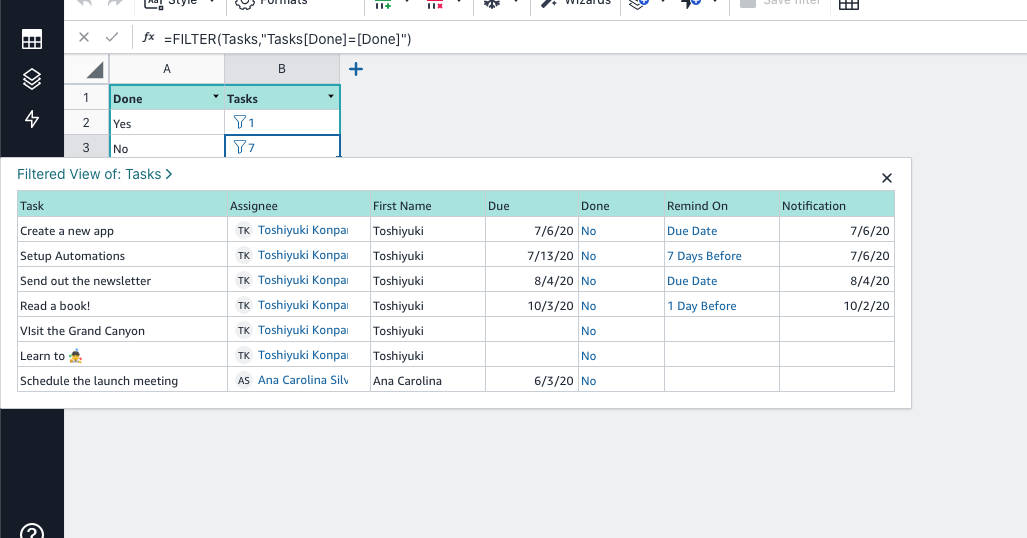Image resolution: width=1027 pixels, height=538 pixels.
Task: Open the Tasks column header dropdown
Action: (331, 97)
